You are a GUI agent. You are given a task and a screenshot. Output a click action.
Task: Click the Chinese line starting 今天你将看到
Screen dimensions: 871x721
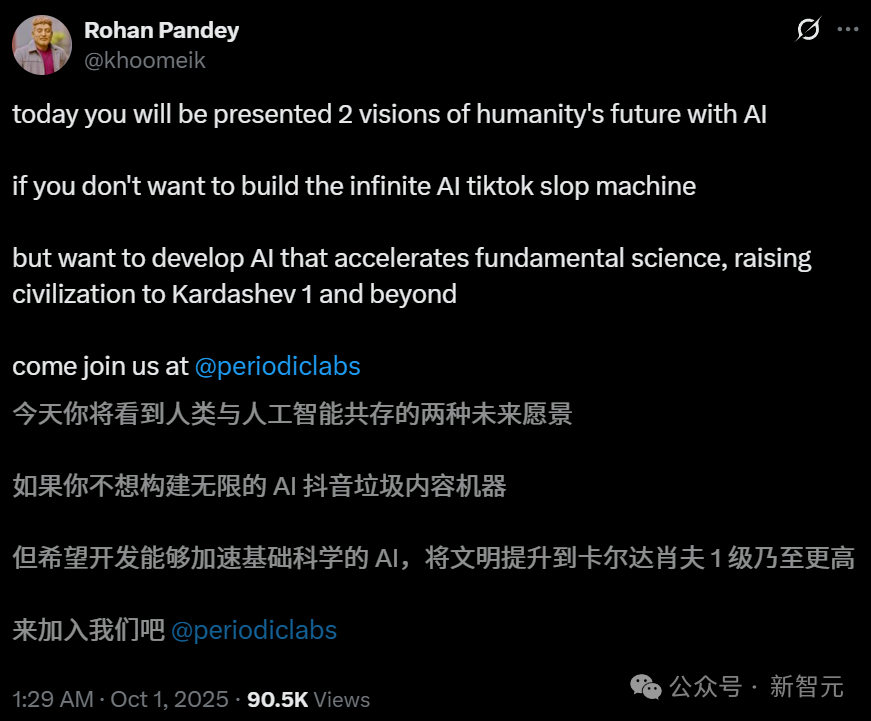292,414
